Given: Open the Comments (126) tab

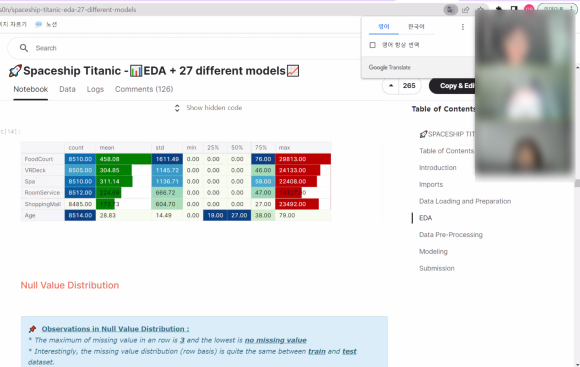Looking at the screenshot, I should tap(144, 89).
